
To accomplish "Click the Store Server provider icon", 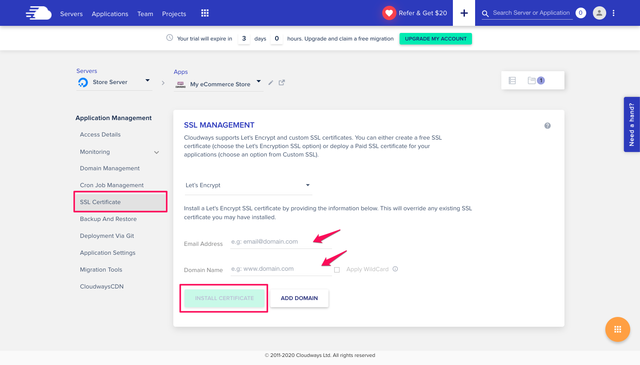I will pos(83,82).
